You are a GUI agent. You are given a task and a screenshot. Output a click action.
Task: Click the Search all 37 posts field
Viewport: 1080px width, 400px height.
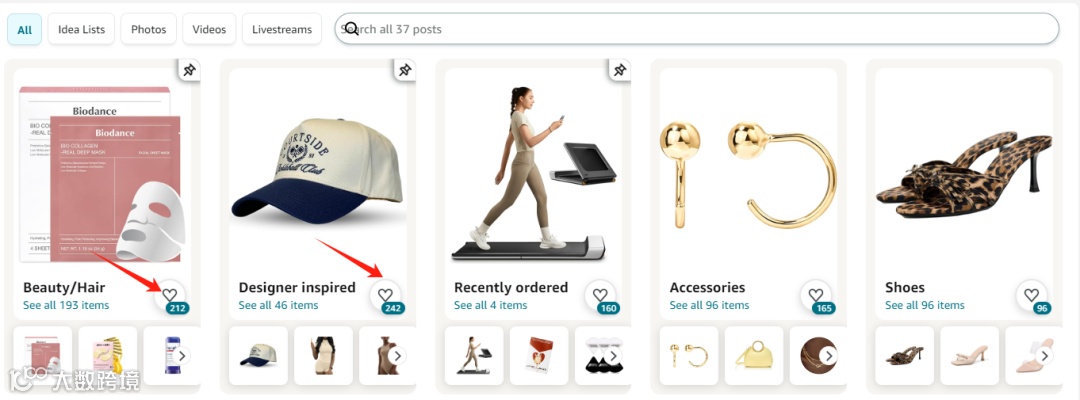[696, 29]
